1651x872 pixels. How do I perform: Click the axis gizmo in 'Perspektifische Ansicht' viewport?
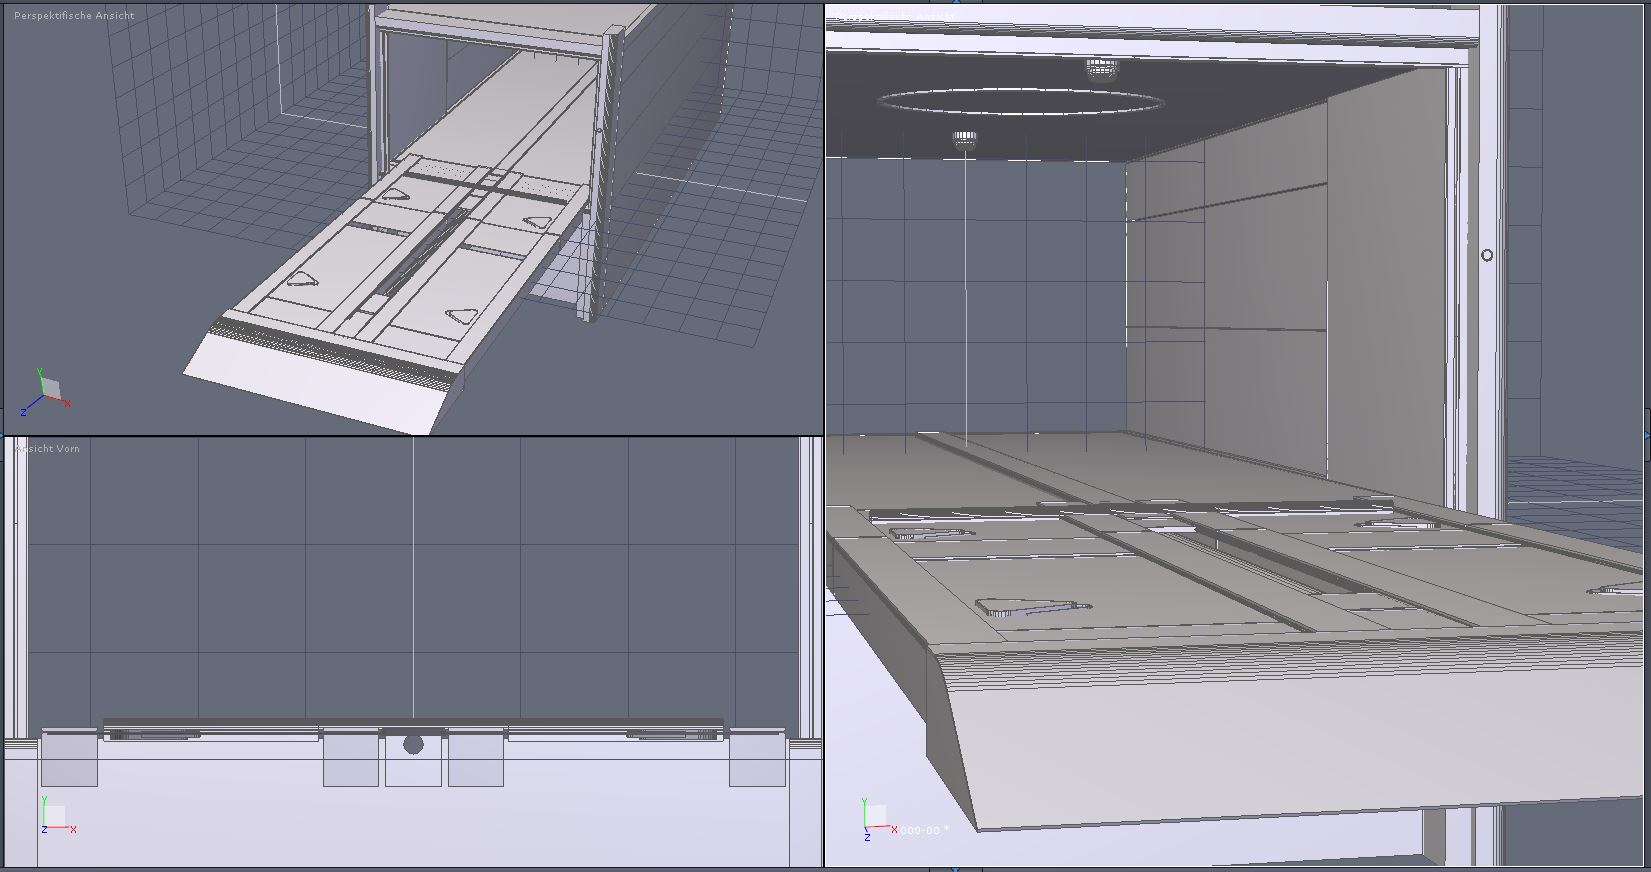pyautogui.click(x=47, y=390)
